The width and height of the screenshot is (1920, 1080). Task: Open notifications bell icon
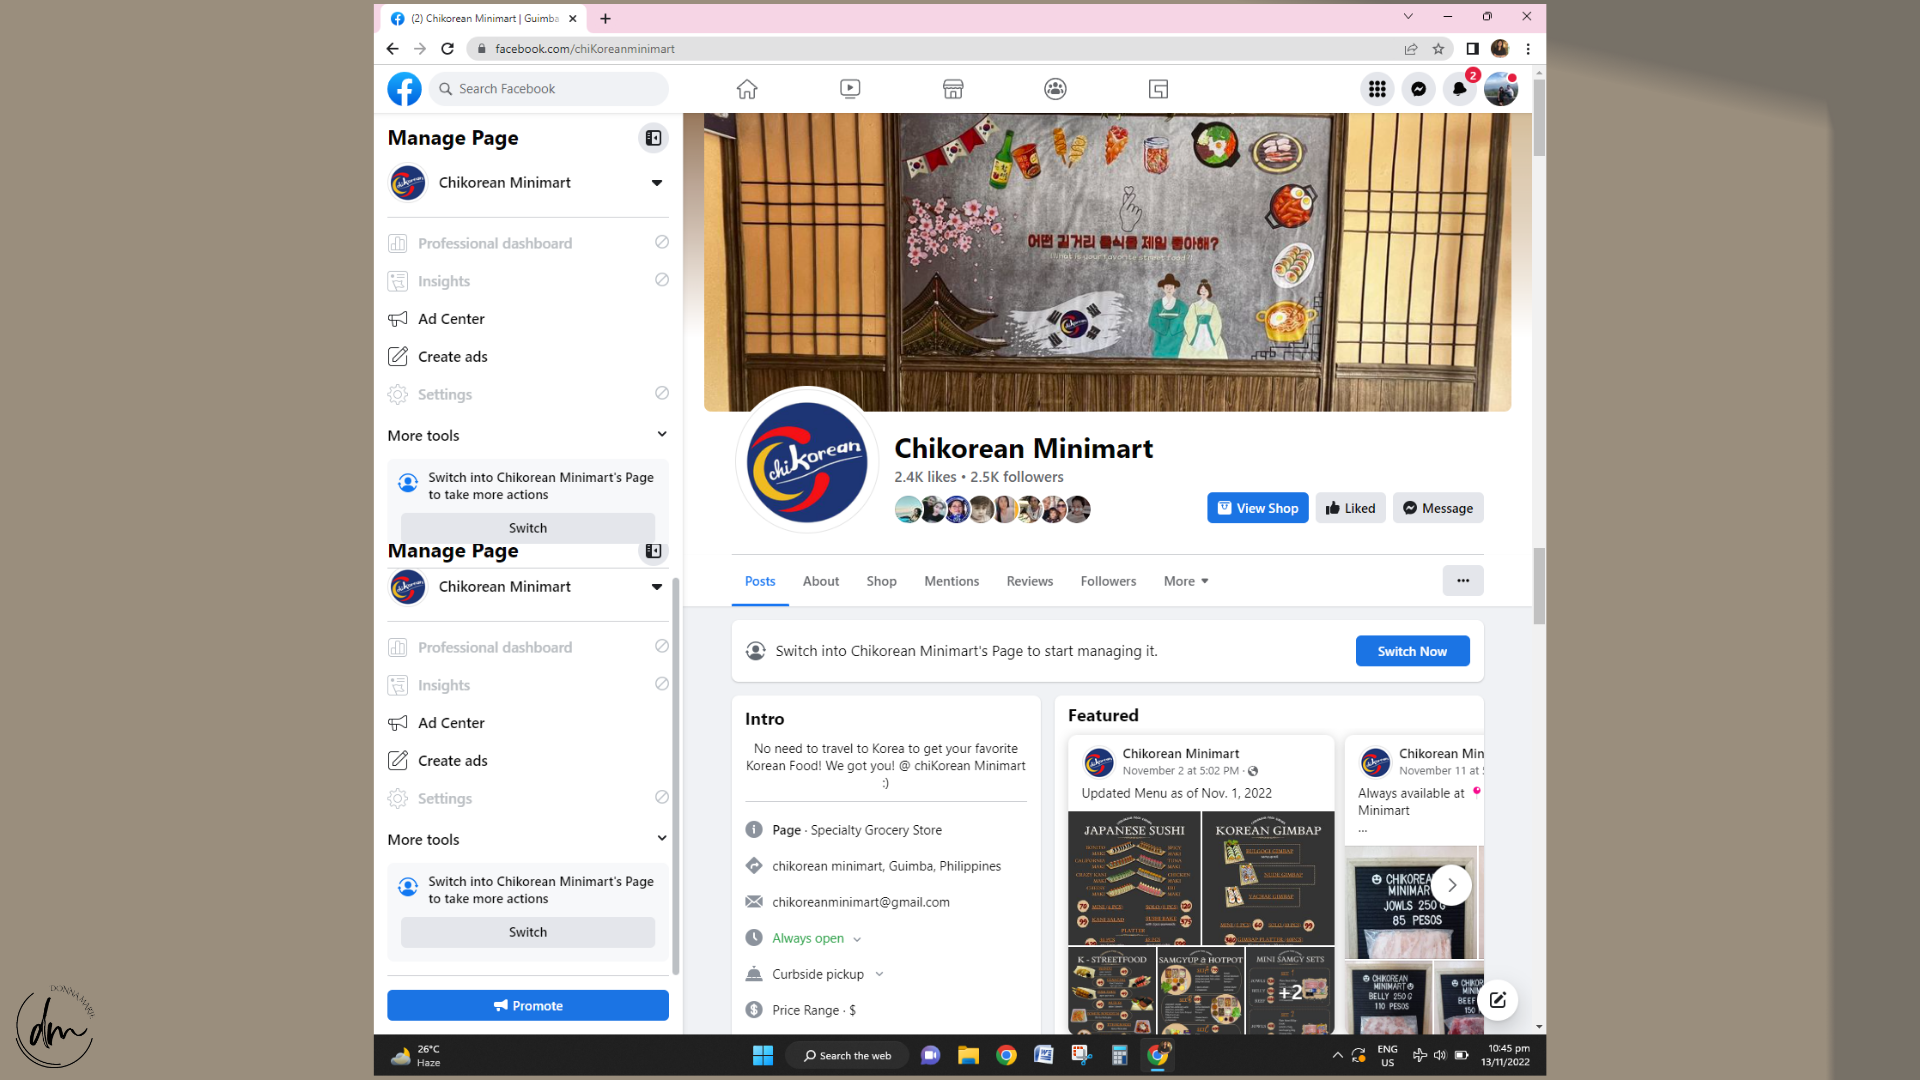(x=1459, y=89)
